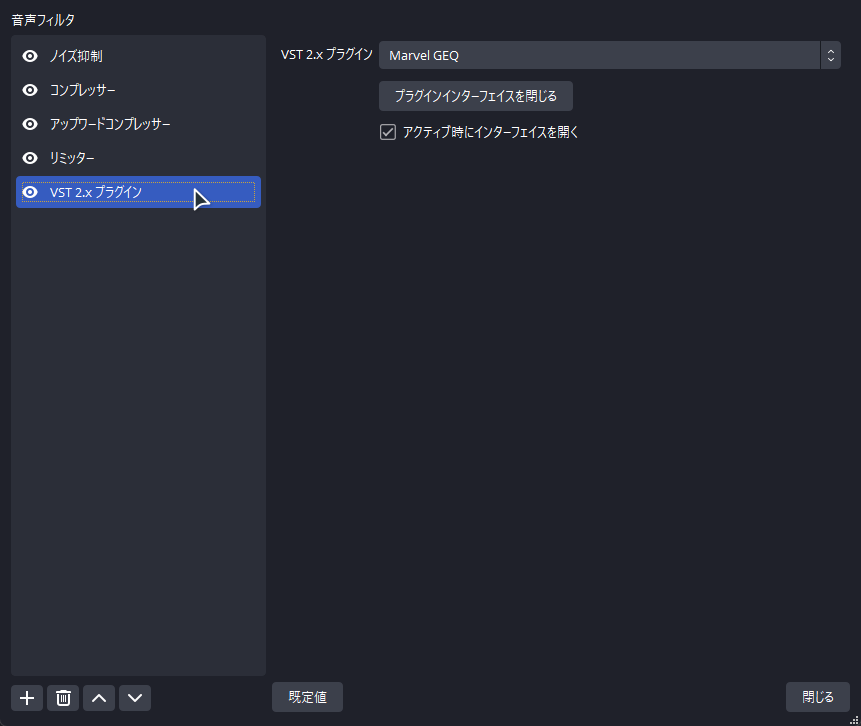
Task: Add a new audio filter with plus icon
Action: 27,697
